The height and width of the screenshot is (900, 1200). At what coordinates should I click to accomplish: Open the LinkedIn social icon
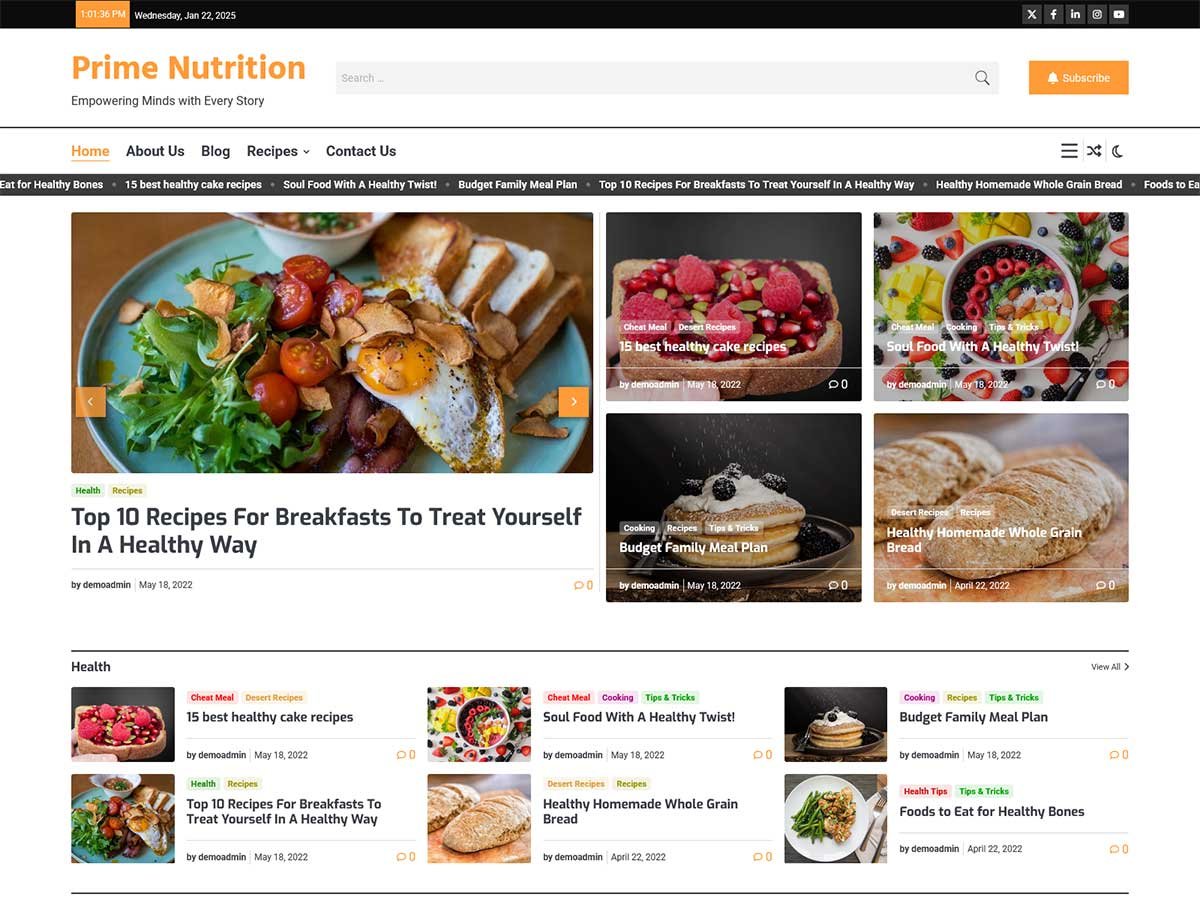(x=1075, y=14)
